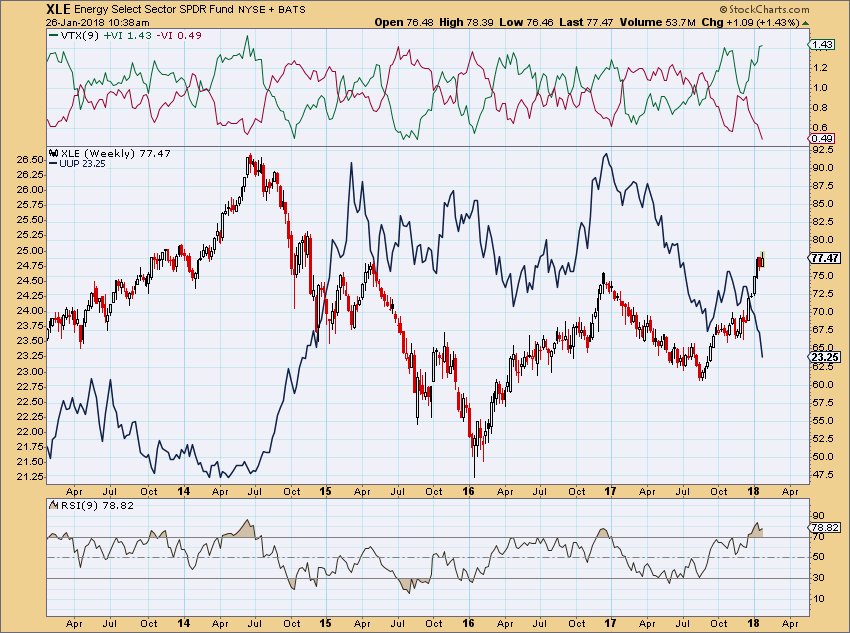Click year '18' on the bottom RSI time axis
The image size is (850, 633).
tap(754, 623)
